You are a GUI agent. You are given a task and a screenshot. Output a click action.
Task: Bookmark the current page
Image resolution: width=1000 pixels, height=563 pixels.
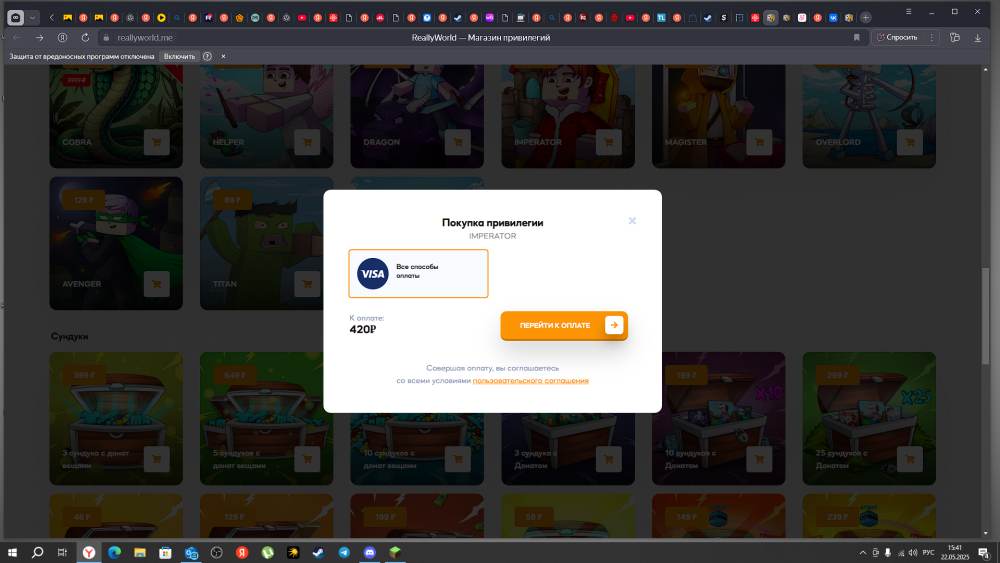click(x=857, y=38)
